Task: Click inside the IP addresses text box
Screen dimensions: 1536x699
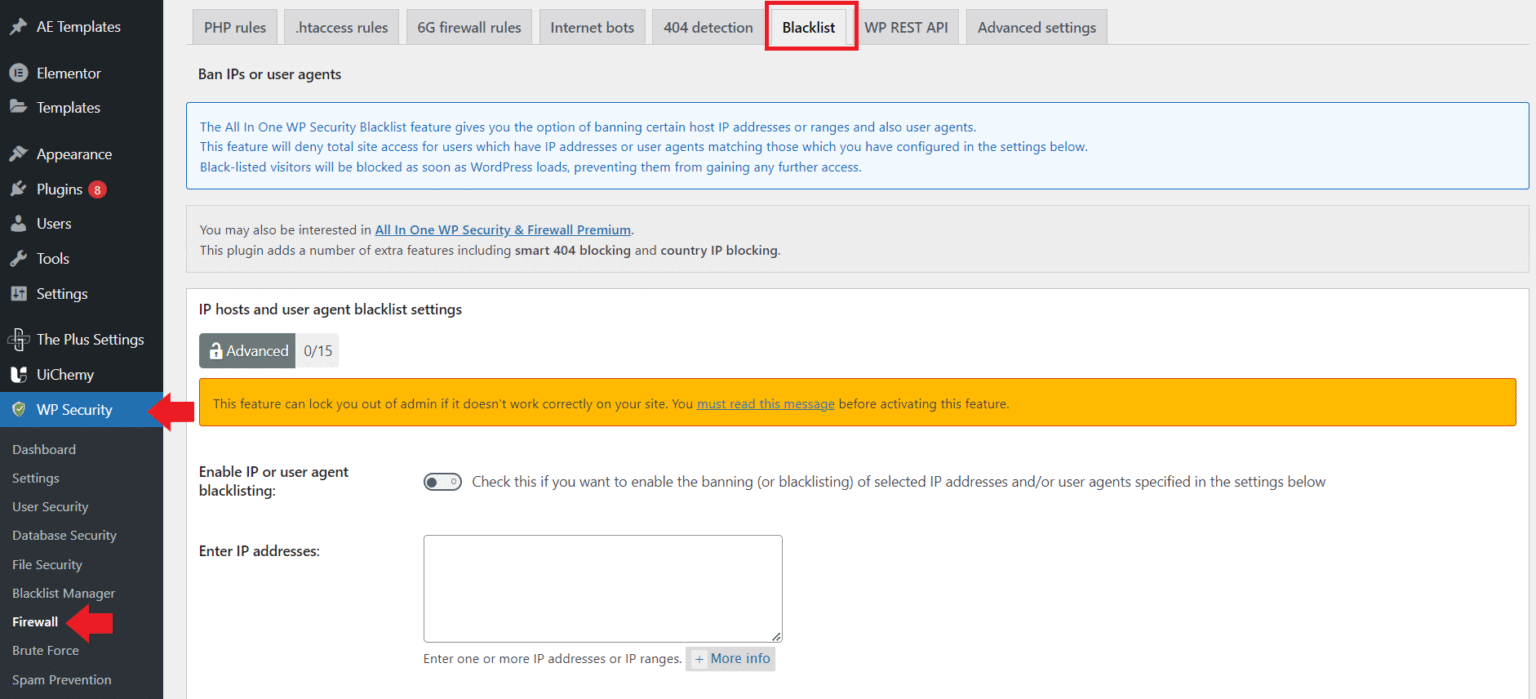Action: pos(602,588)
